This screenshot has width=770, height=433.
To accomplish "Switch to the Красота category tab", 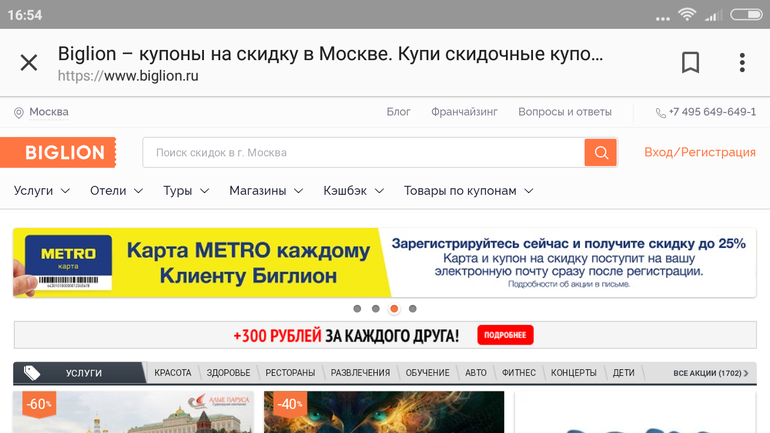I will point(173,373).
